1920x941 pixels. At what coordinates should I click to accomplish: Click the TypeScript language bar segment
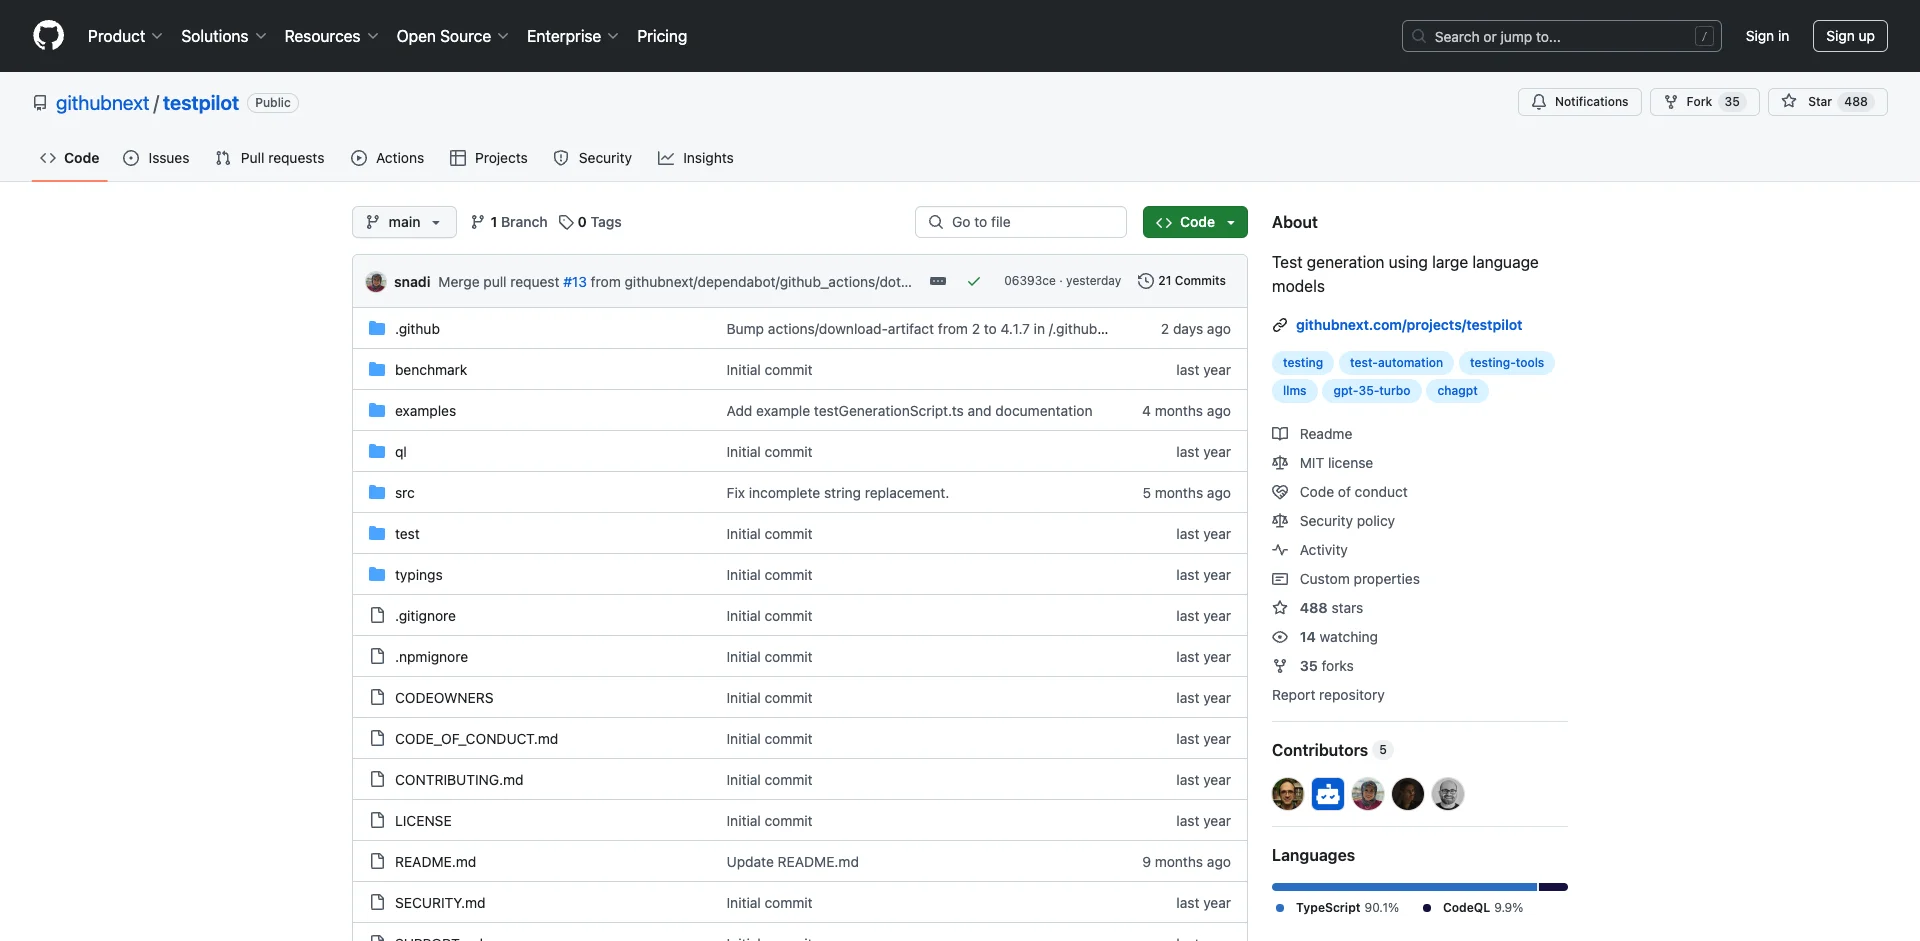click(x=1404, y=887)
